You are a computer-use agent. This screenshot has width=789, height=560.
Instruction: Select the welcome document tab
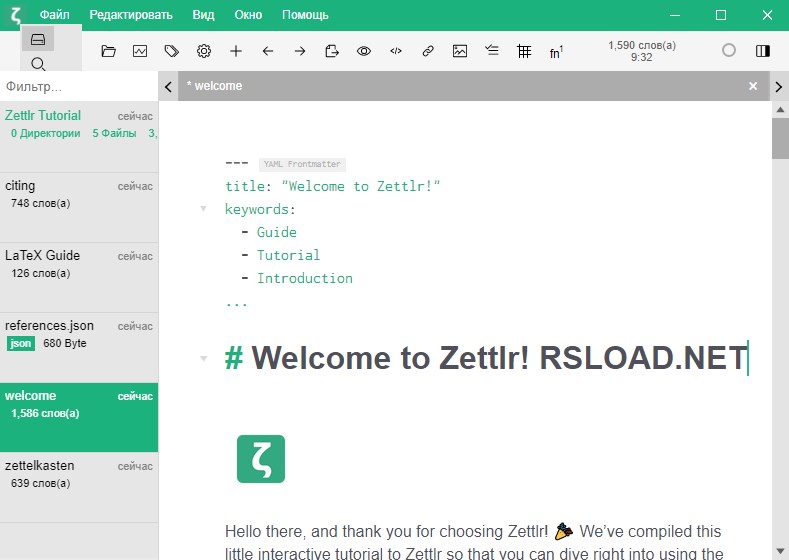(473, 86)
